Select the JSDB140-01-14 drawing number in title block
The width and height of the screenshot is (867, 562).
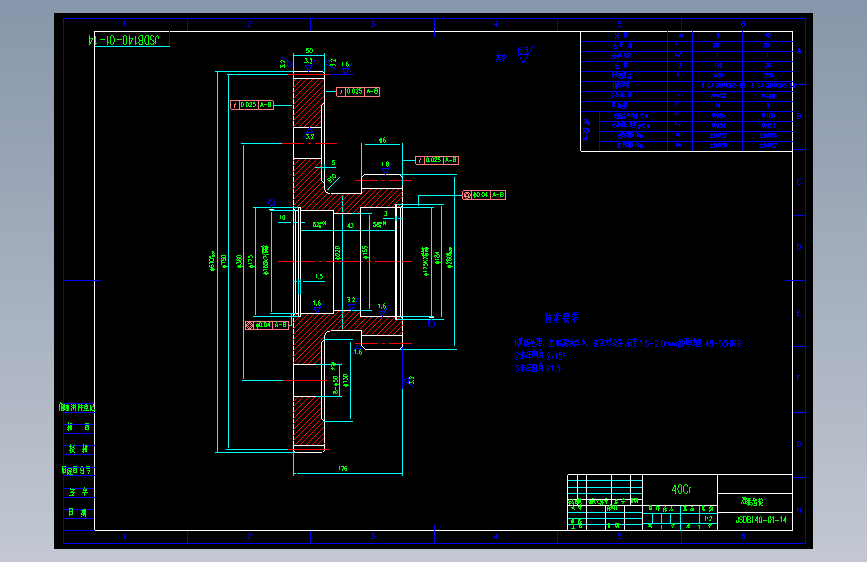pyautogui.click(x=761, y=519)
